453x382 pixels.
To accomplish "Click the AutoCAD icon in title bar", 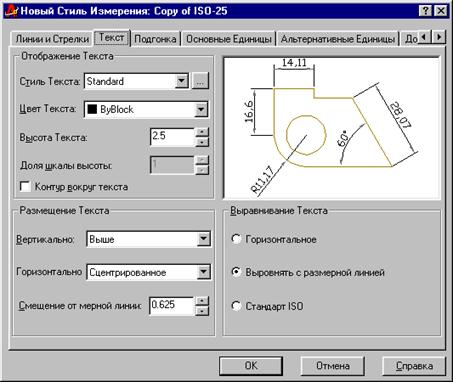I will (x=11, y=11).
